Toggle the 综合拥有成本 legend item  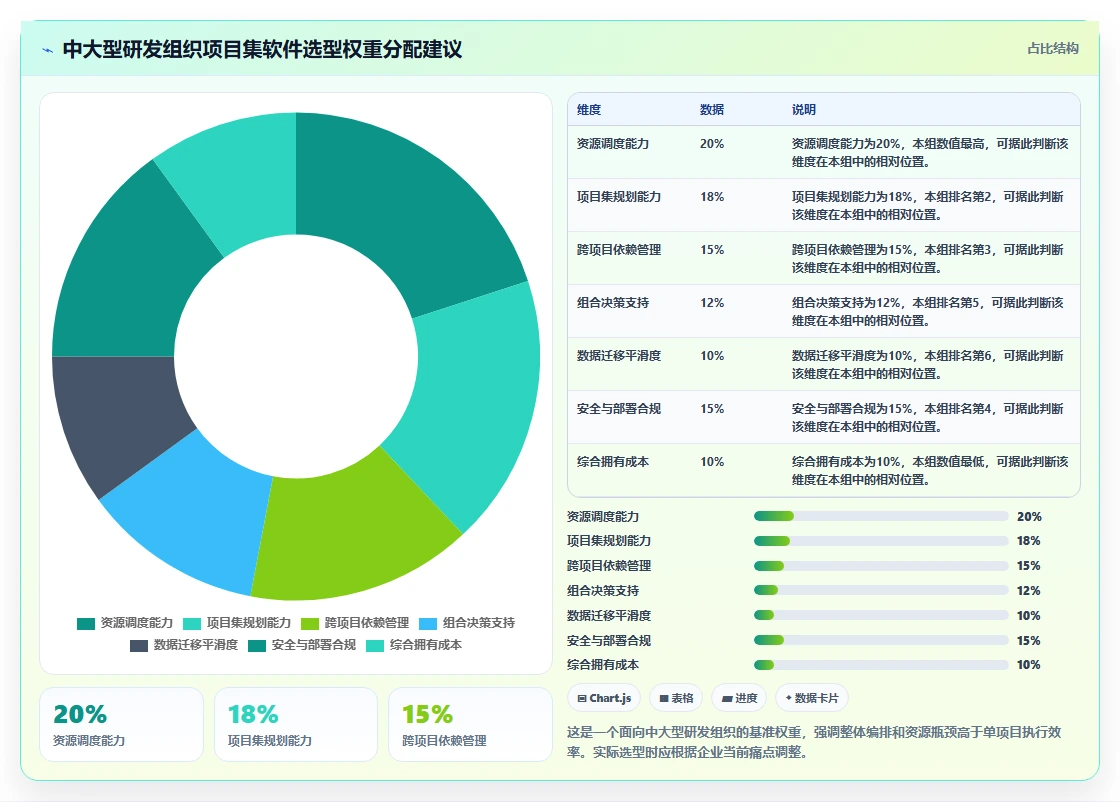point(414,645)
